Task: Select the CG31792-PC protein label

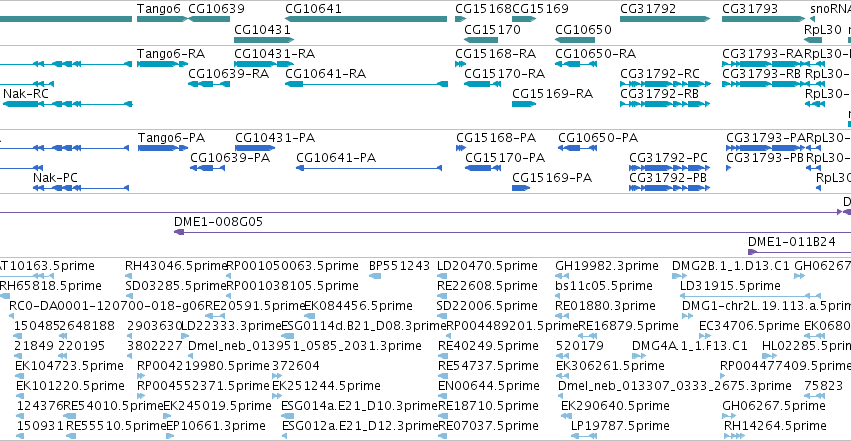Action: pyautogui.click(x=669, y=158)
